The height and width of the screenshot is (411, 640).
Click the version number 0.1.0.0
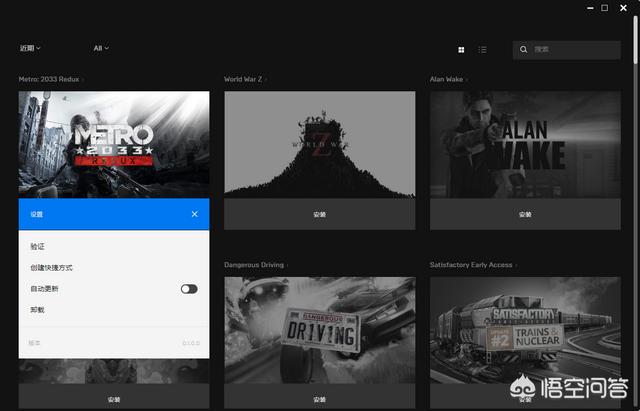191,343
